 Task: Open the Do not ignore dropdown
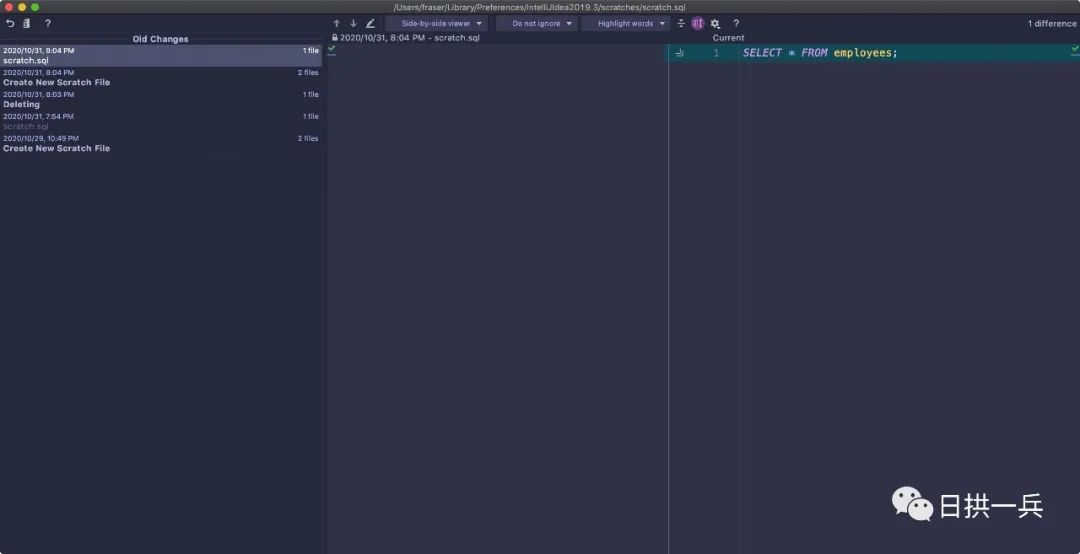click(537, 23)
